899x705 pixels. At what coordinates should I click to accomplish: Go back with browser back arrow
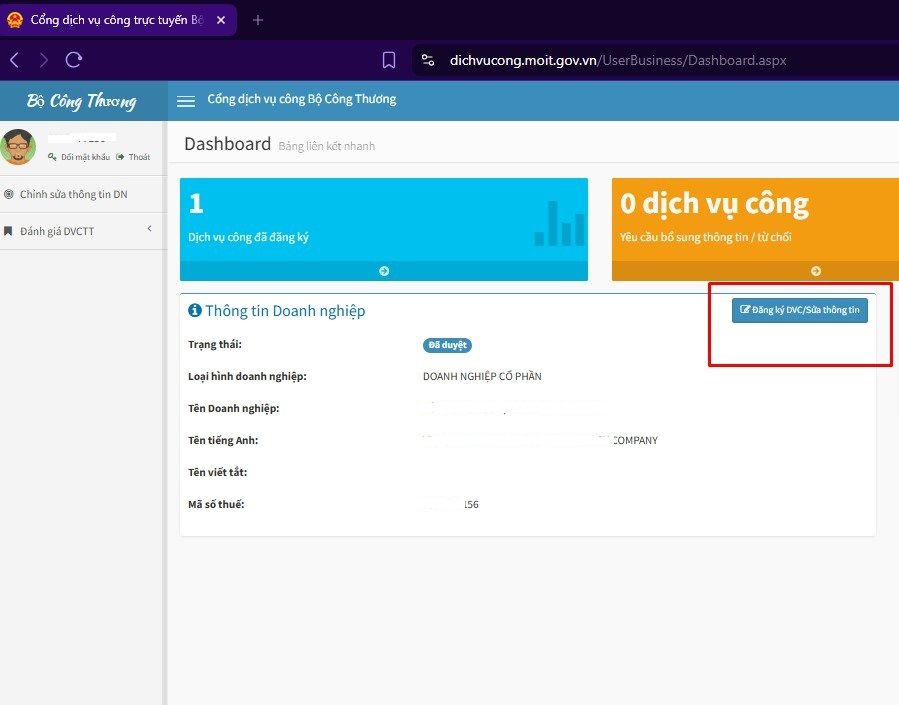tap(14, 60)
